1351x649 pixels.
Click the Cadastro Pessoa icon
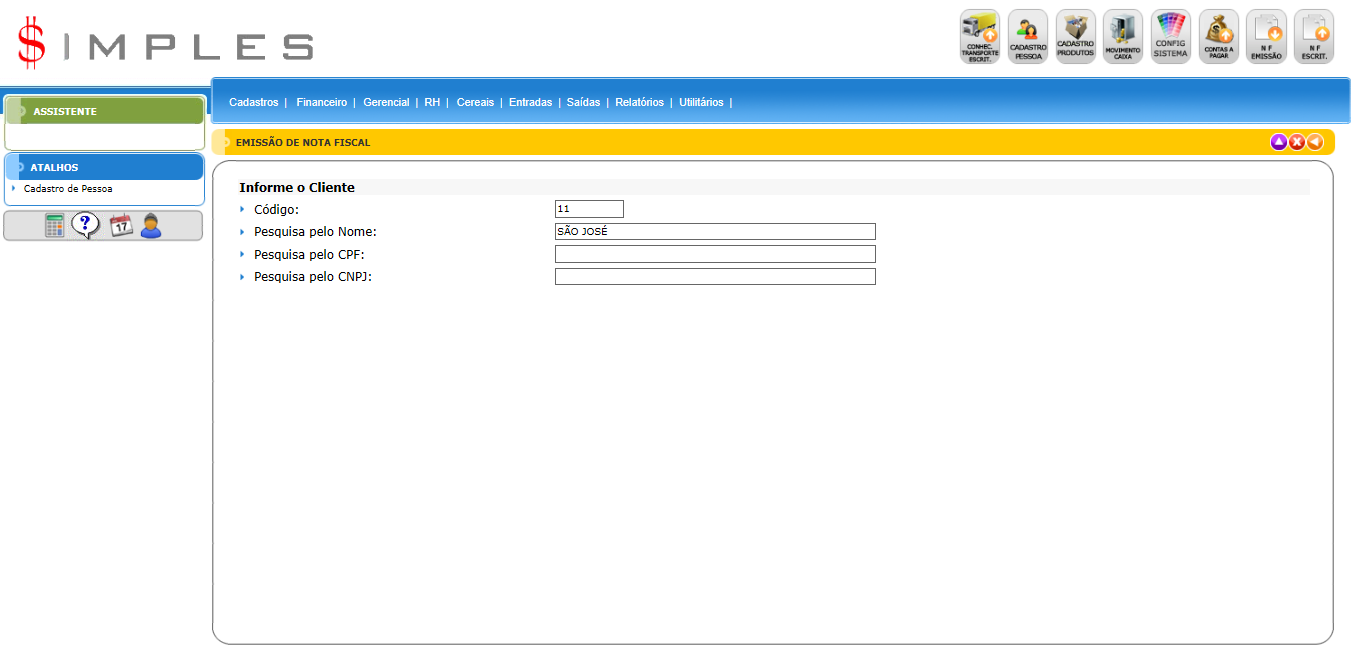(x=1027, y=37)
